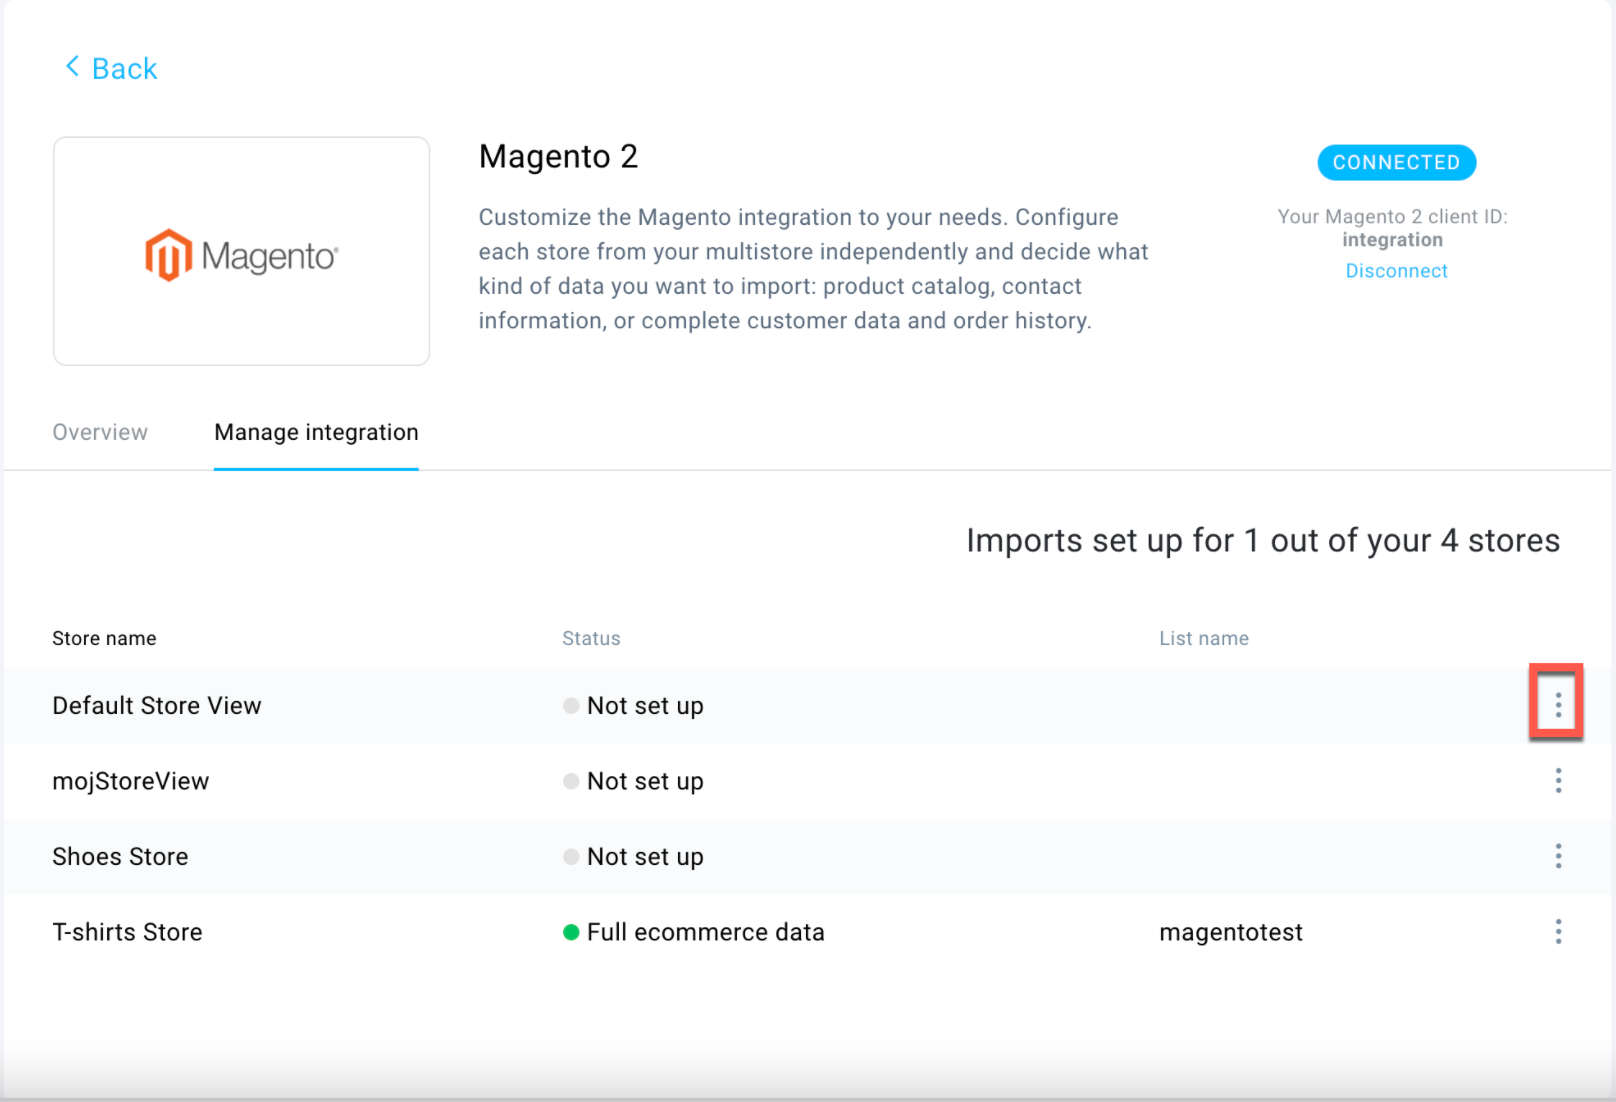Click the Disconnect link
The height and width of the screenshot is (1102, 1616).
(x=1396, y=271)
